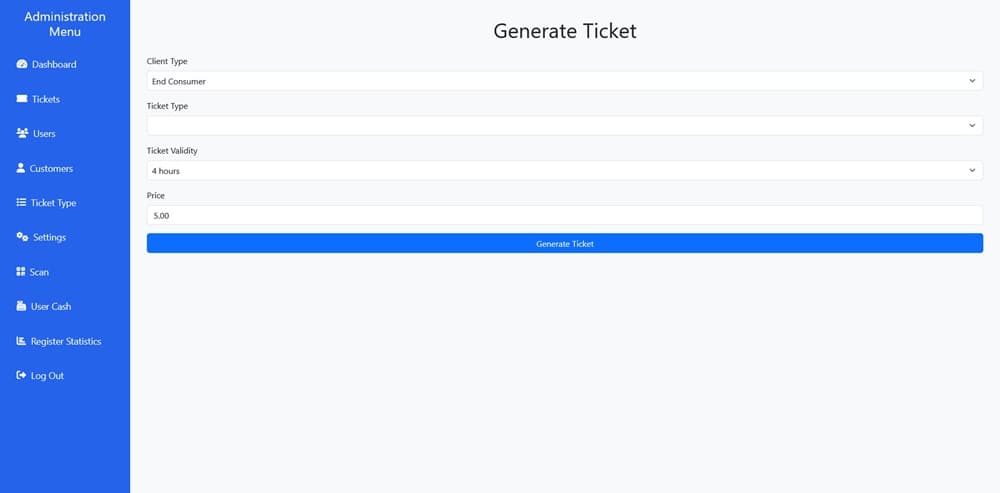Image resolution: width=1000 pixels, height=493 pixels.
Task: Click the Log Out link
Action: pyautogui.click(x=47, y=376)
